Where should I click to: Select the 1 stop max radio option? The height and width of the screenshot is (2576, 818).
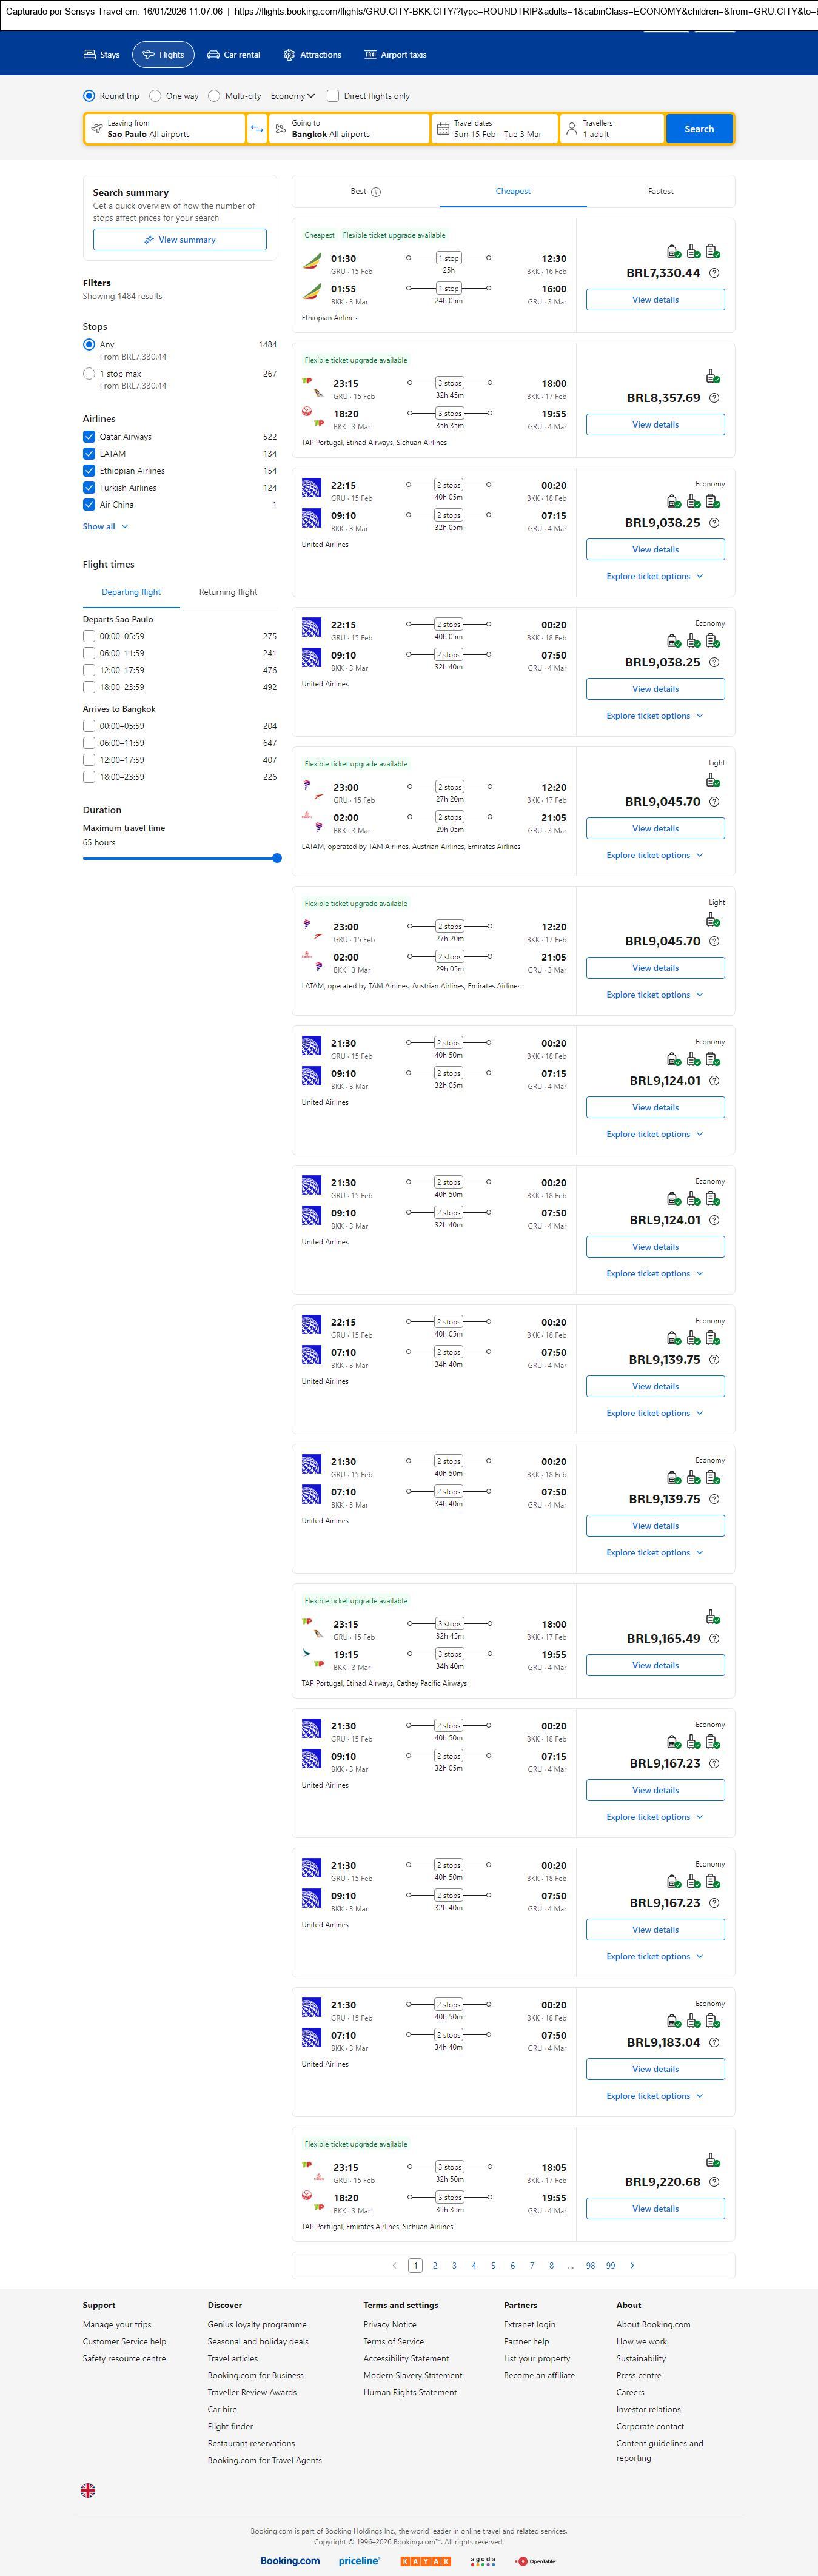click(89, 373)
